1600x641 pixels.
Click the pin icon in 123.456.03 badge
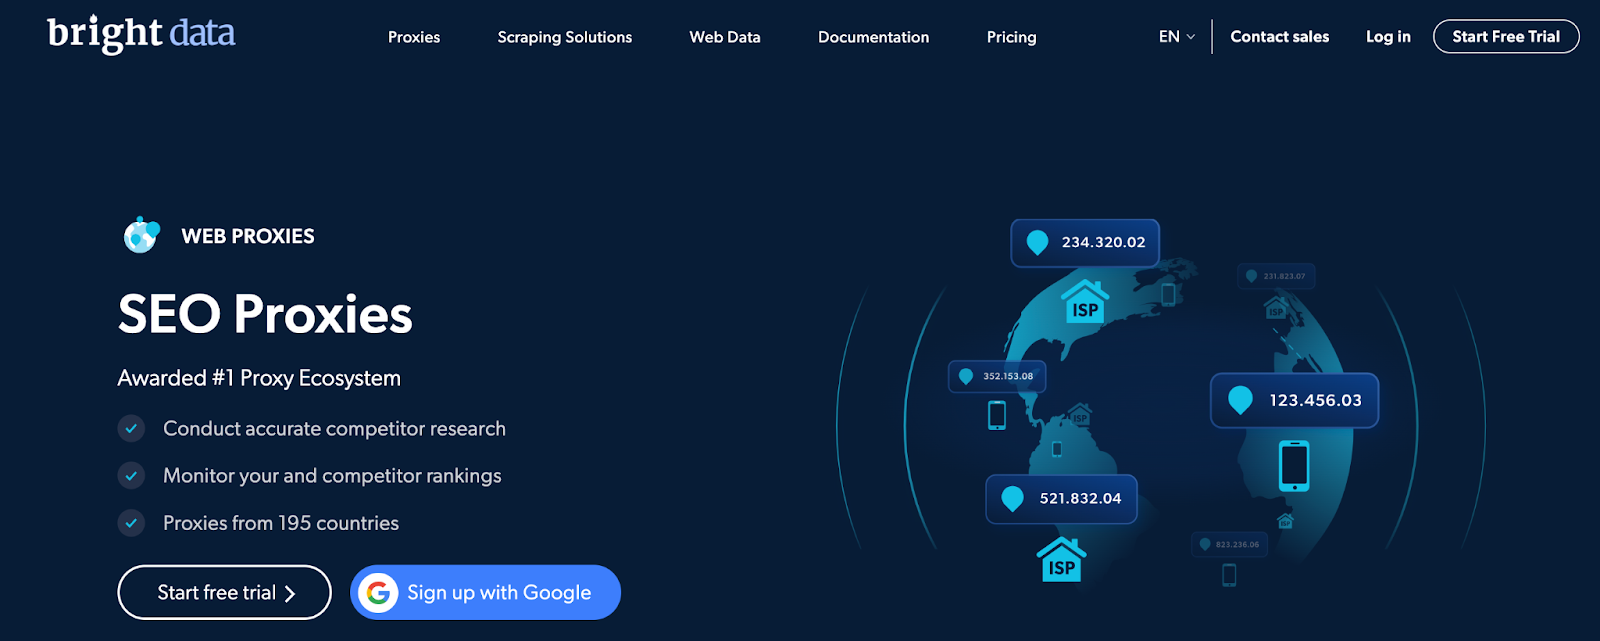[x=1240, y=400]
